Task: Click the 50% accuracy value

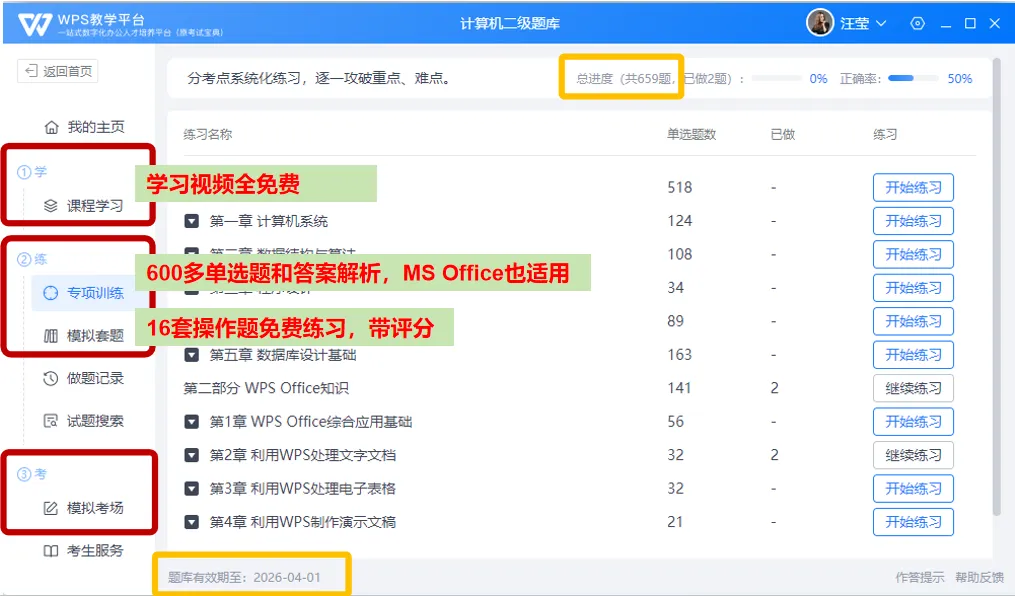Action: 959,78
